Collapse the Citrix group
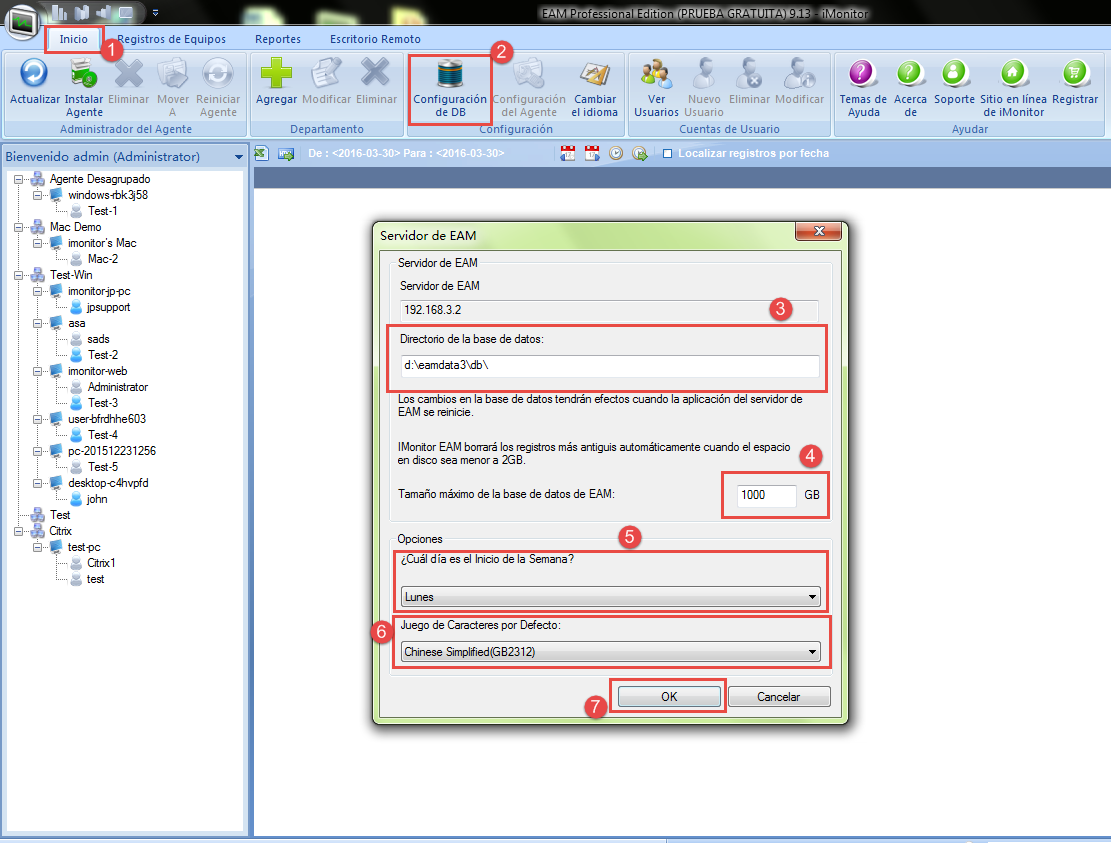This screenshot has height=843, width=1111. coord(19,531)
